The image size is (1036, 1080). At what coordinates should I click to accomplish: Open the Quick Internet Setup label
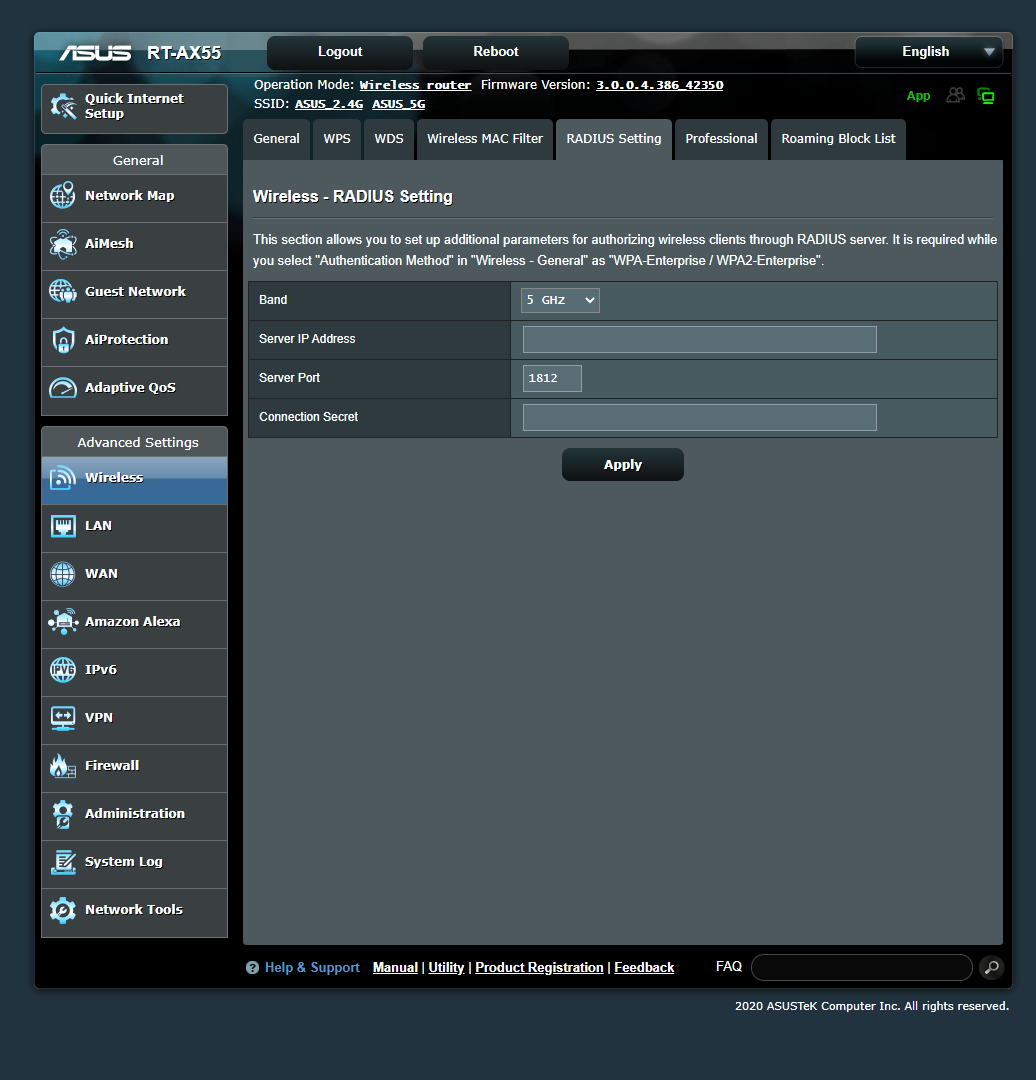tap(134, 106)
